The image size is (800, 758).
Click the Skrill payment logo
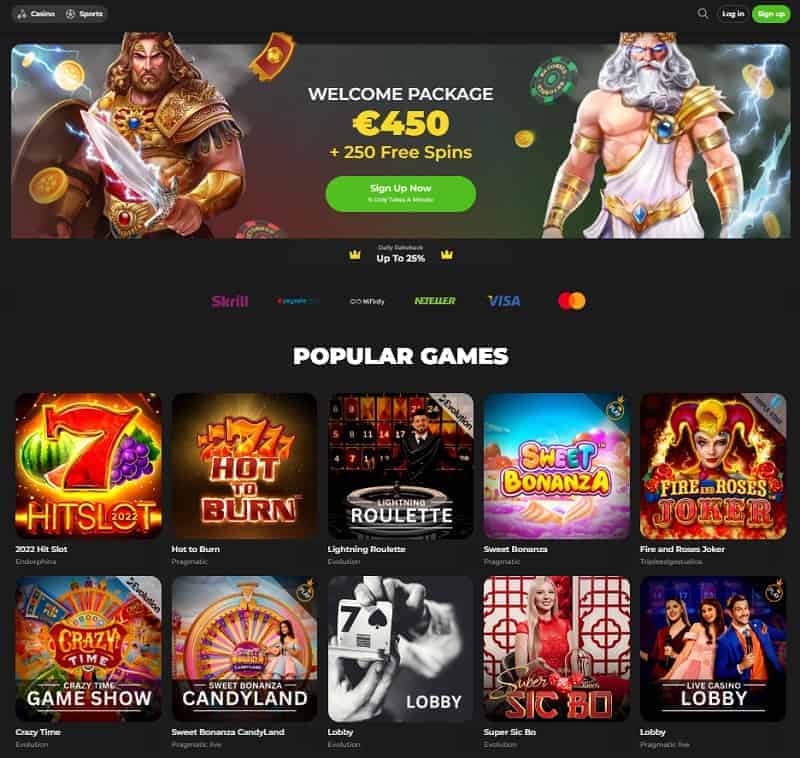click(230, 301)
